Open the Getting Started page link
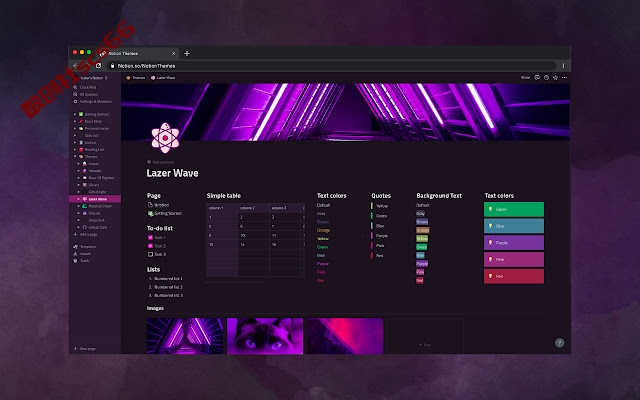The image size is (640, 400). (168, 213)
